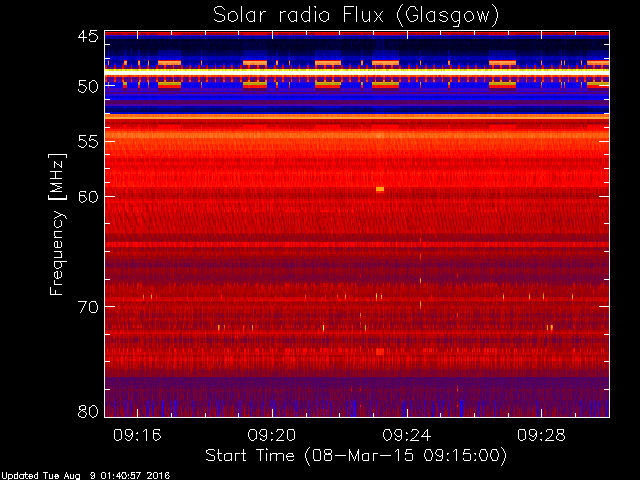Viewport: 640px width, 480px height.
Task: Click the frequency tick label "60"
Action: [x=88, y=197]
